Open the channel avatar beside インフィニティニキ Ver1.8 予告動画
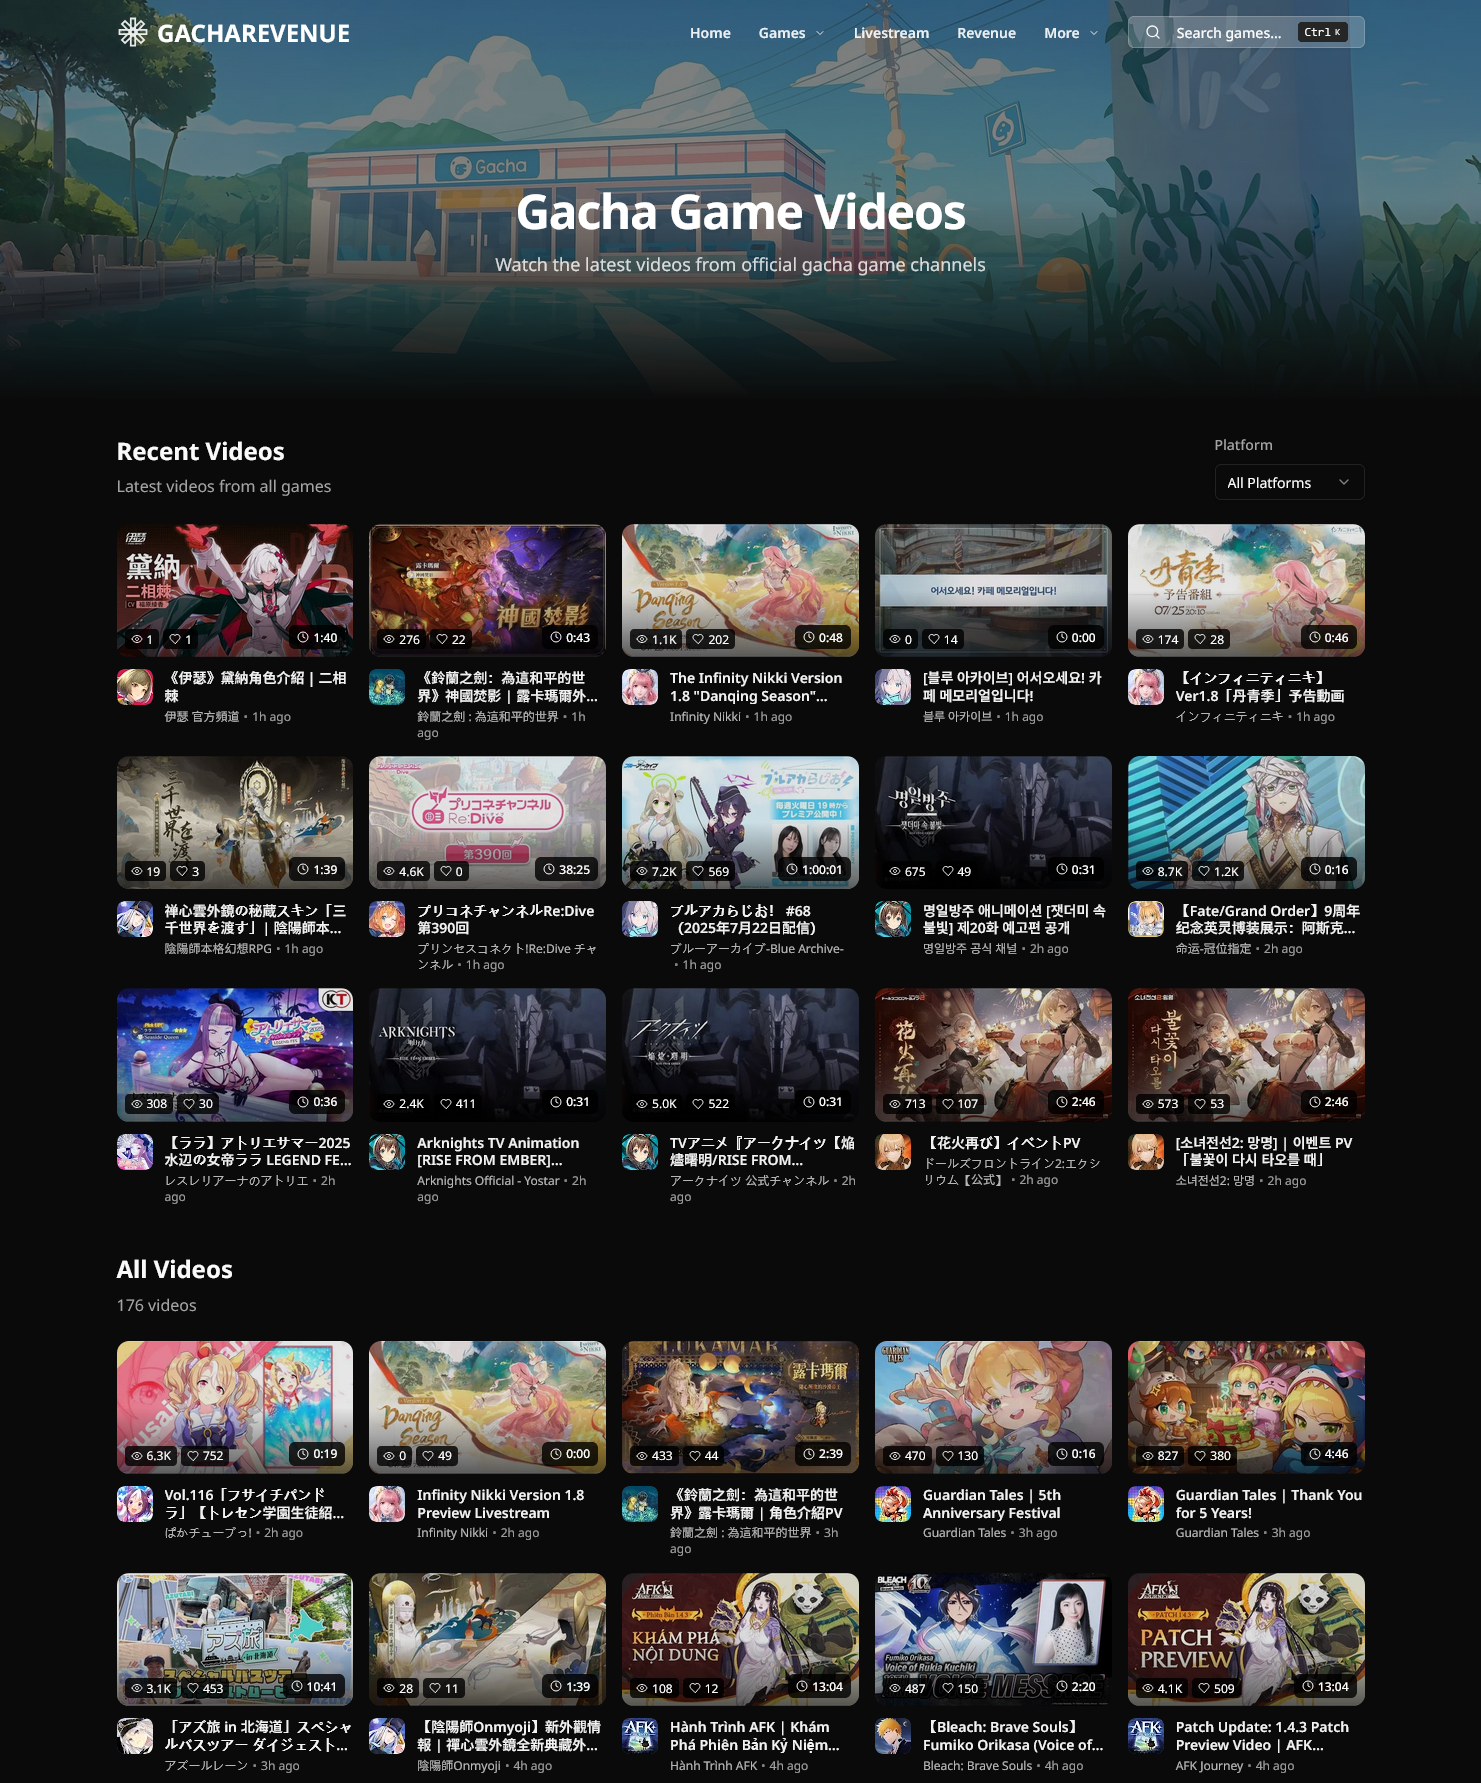The width and height of the screenshot is (1481, 1783). pos(1146,687)
